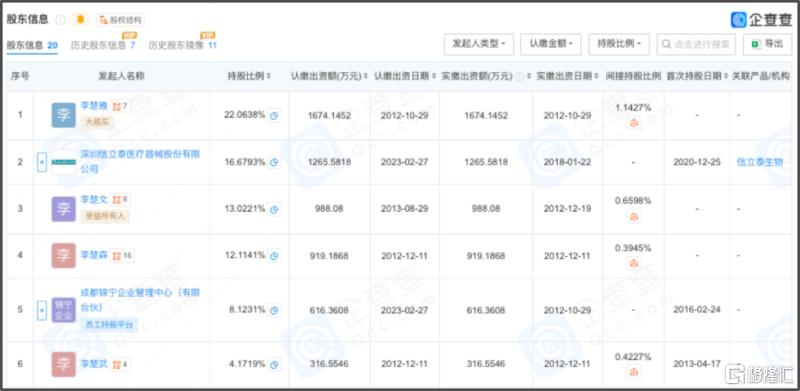The image size is (800, 391).
Task: Select the date 2016-02-24 cell
Action: coord(697,310)
